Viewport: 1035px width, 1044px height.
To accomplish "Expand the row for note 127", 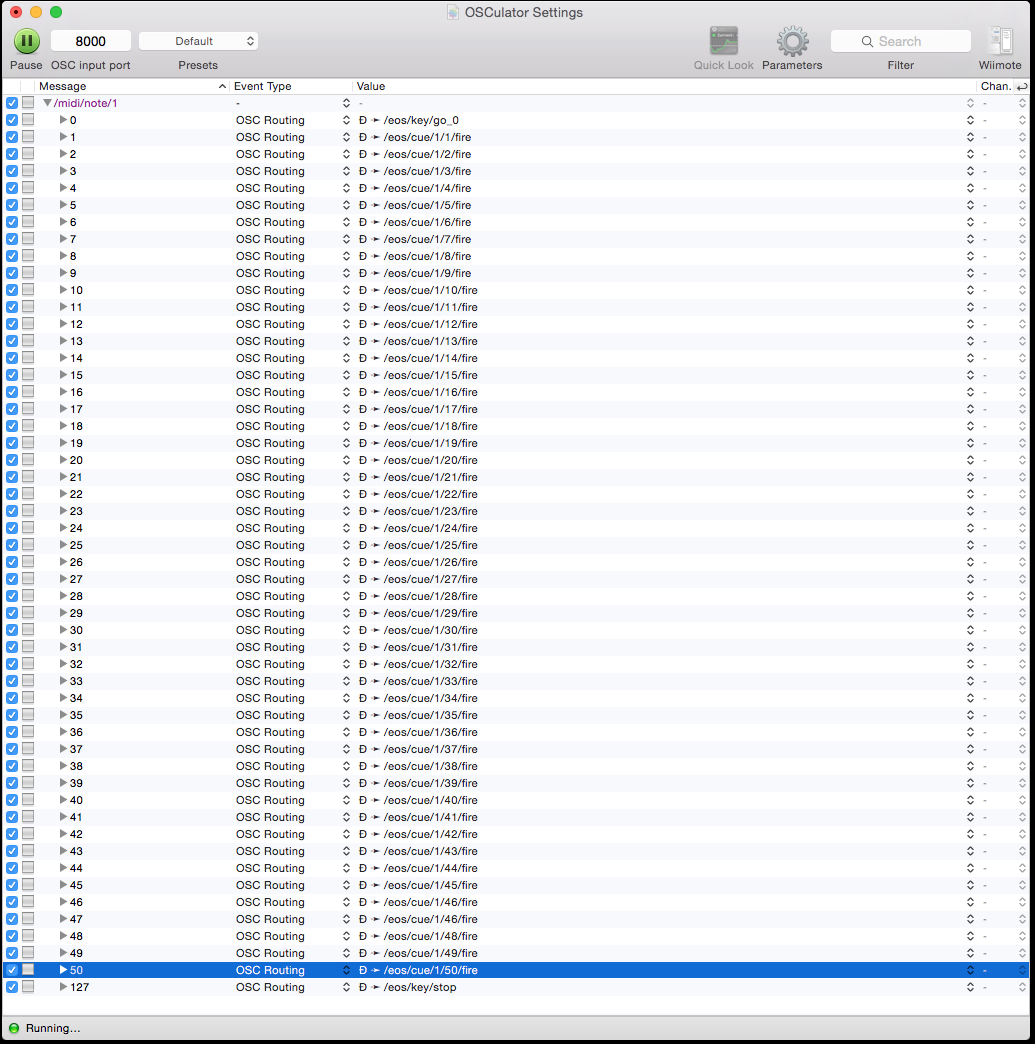I will (x=63, y=987).
